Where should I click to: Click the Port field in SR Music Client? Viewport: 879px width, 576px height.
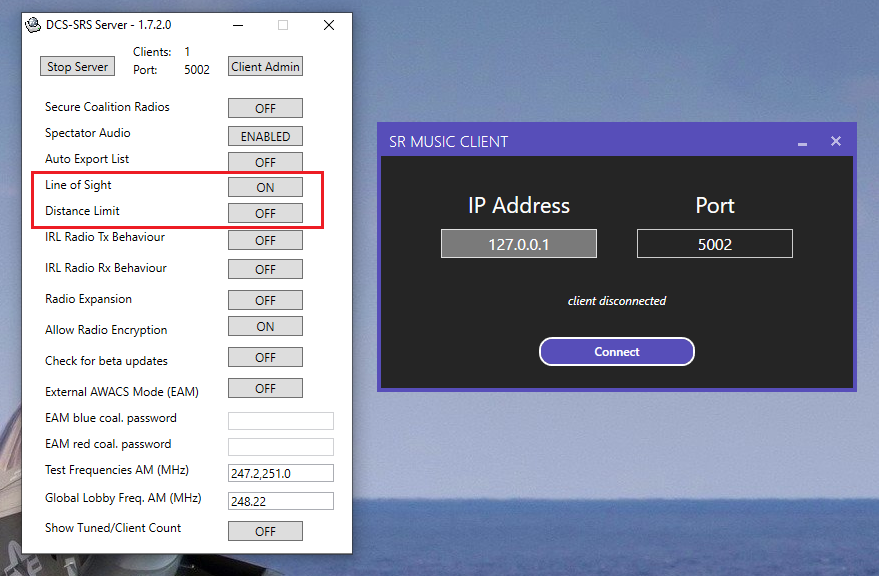715,243
